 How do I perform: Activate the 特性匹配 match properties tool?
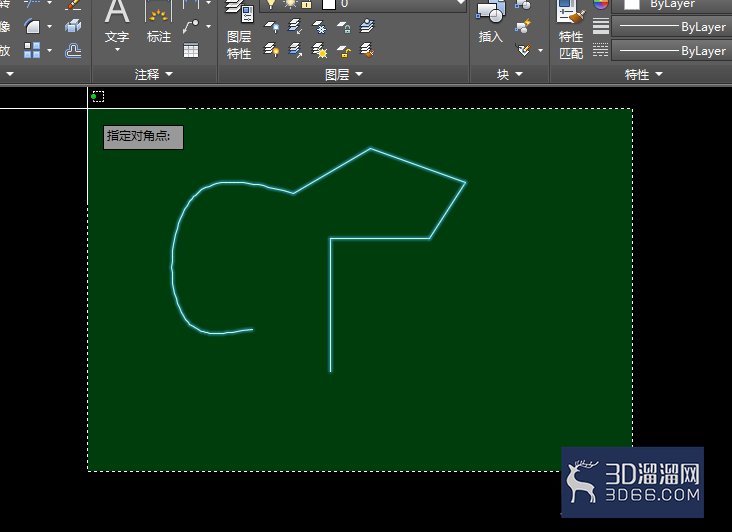tap(571, 30)
